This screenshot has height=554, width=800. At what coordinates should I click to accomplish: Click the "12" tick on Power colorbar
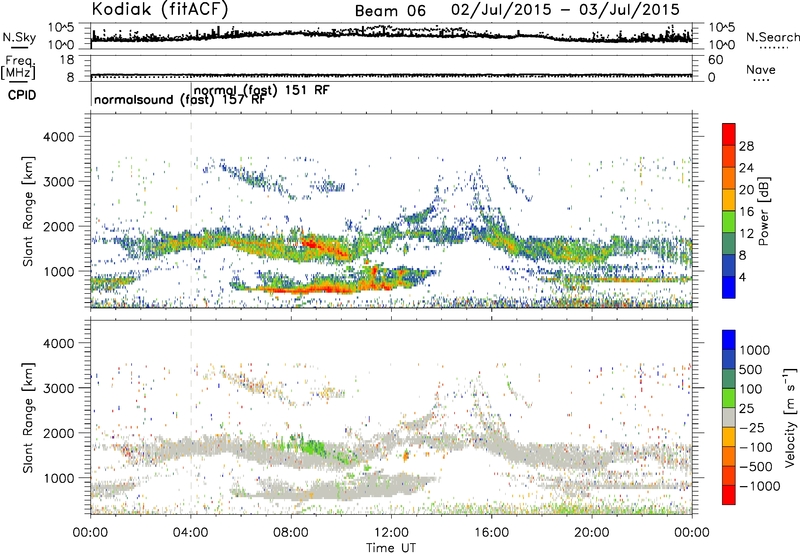(746, 234)
